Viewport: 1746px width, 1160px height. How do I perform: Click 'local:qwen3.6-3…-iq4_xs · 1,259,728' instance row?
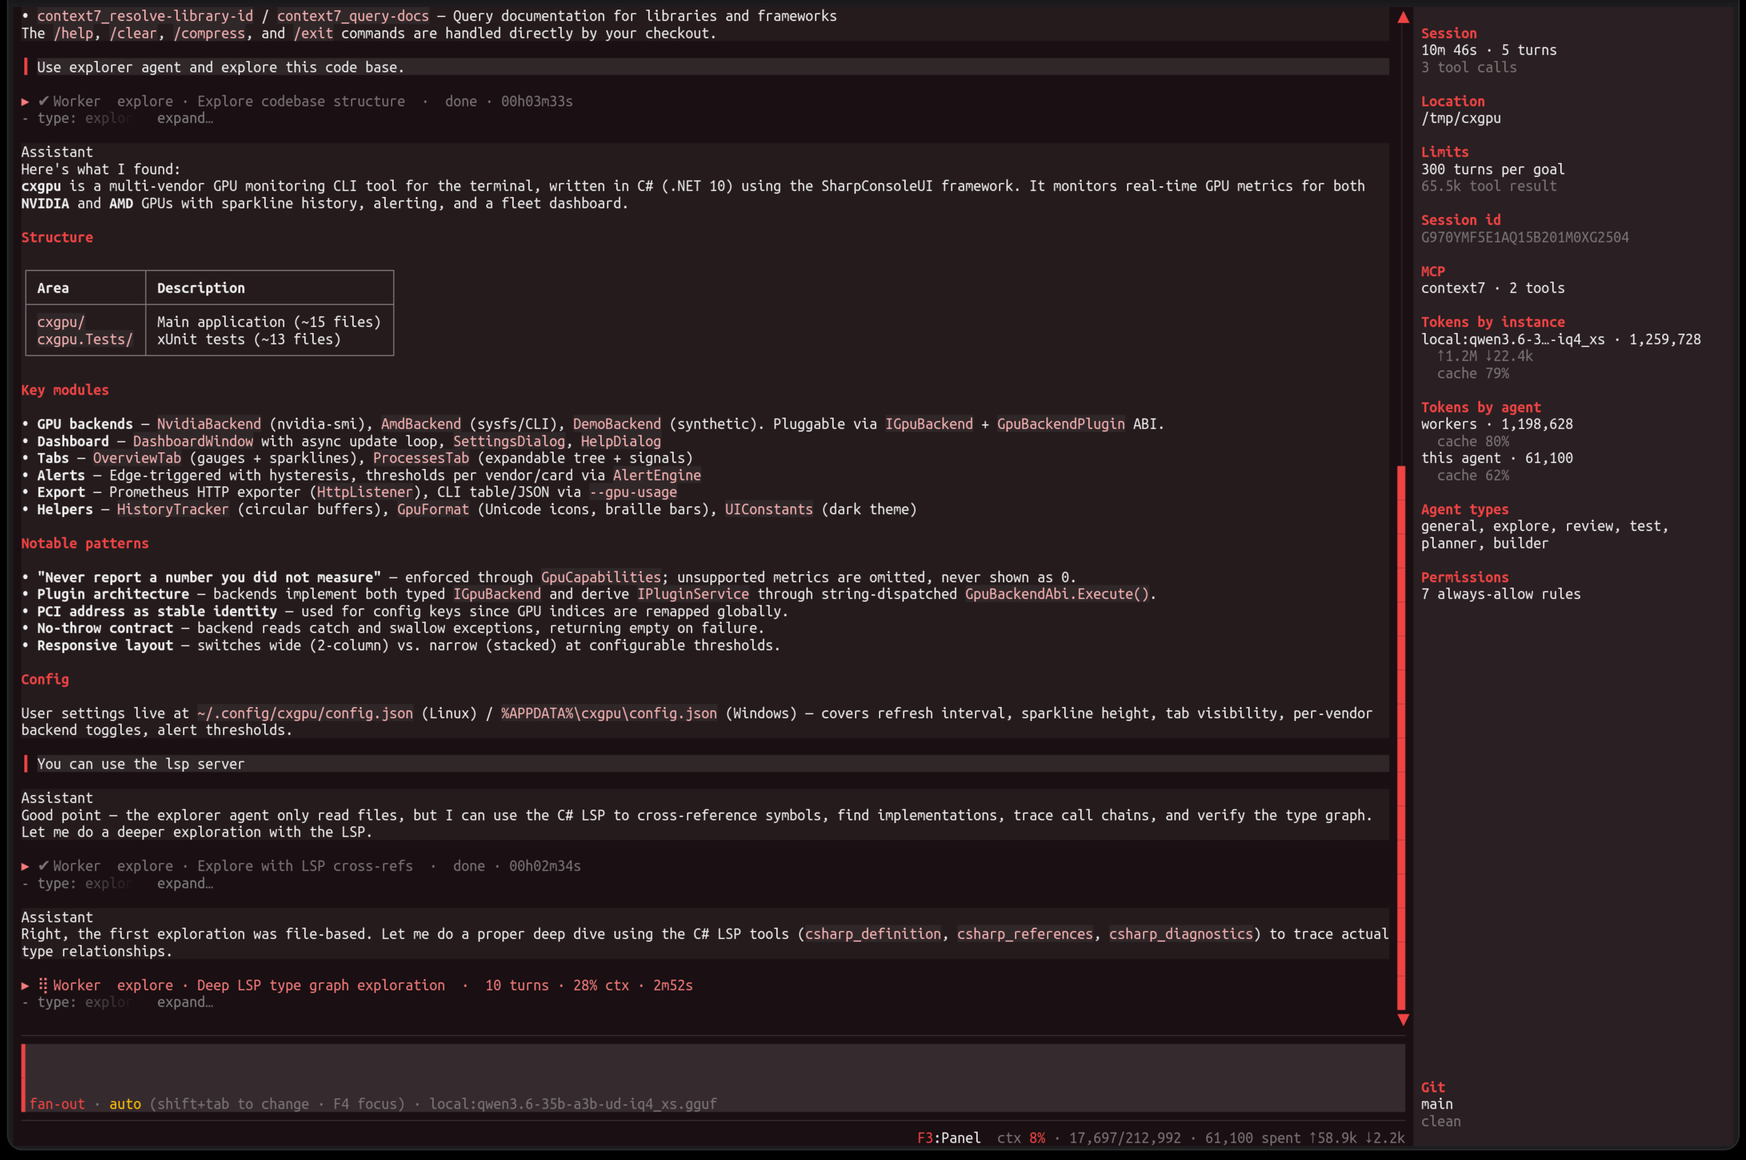[x=1561, y=339]
